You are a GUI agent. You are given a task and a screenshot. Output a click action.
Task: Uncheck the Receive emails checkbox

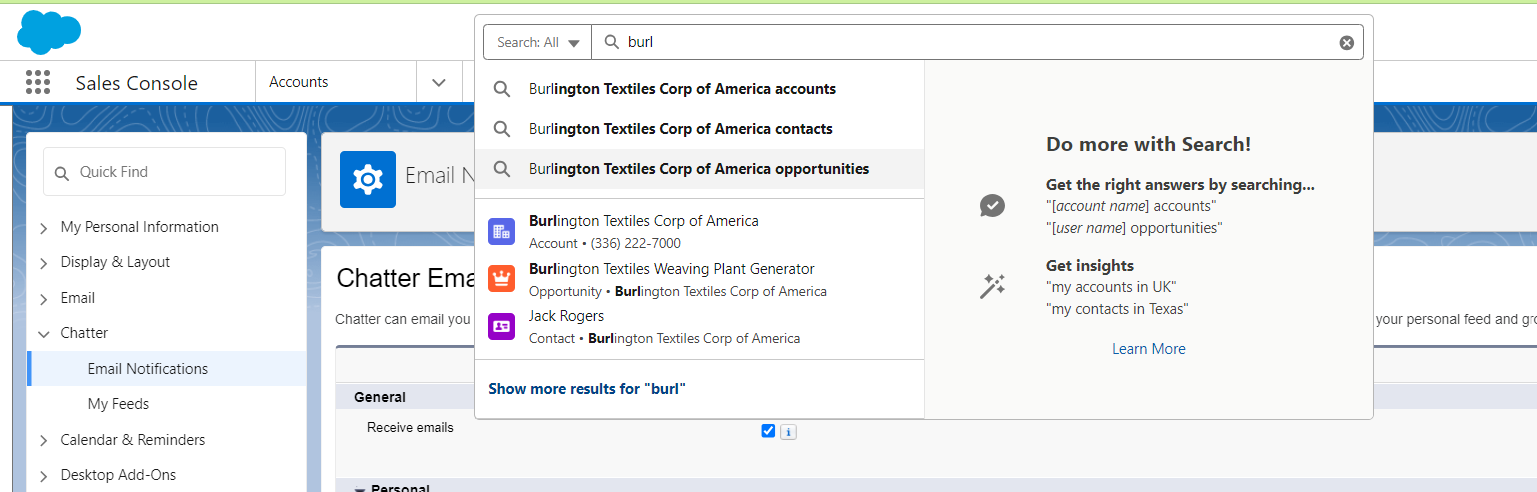(768, 431)
